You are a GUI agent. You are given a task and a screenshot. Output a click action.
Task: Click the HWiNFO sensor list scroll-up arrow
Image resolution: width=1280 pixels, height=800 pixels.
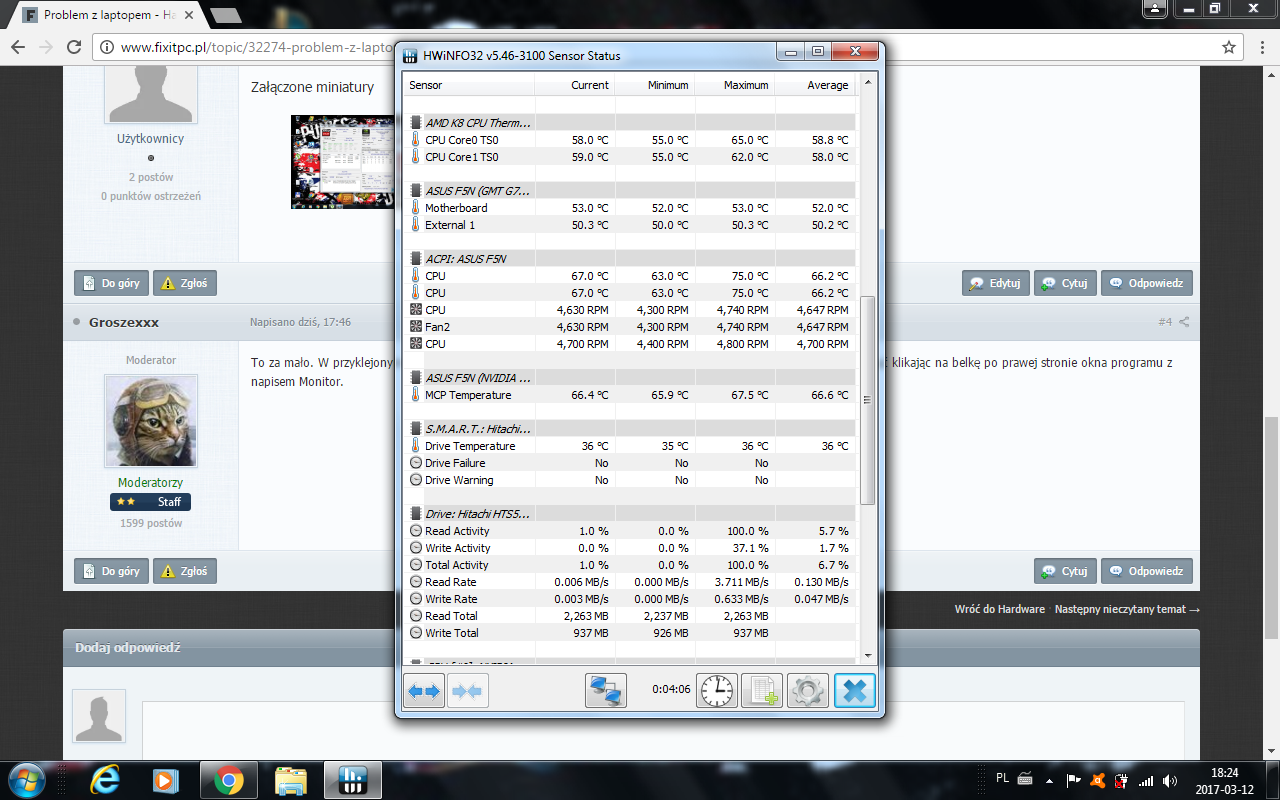click(867, 83)
